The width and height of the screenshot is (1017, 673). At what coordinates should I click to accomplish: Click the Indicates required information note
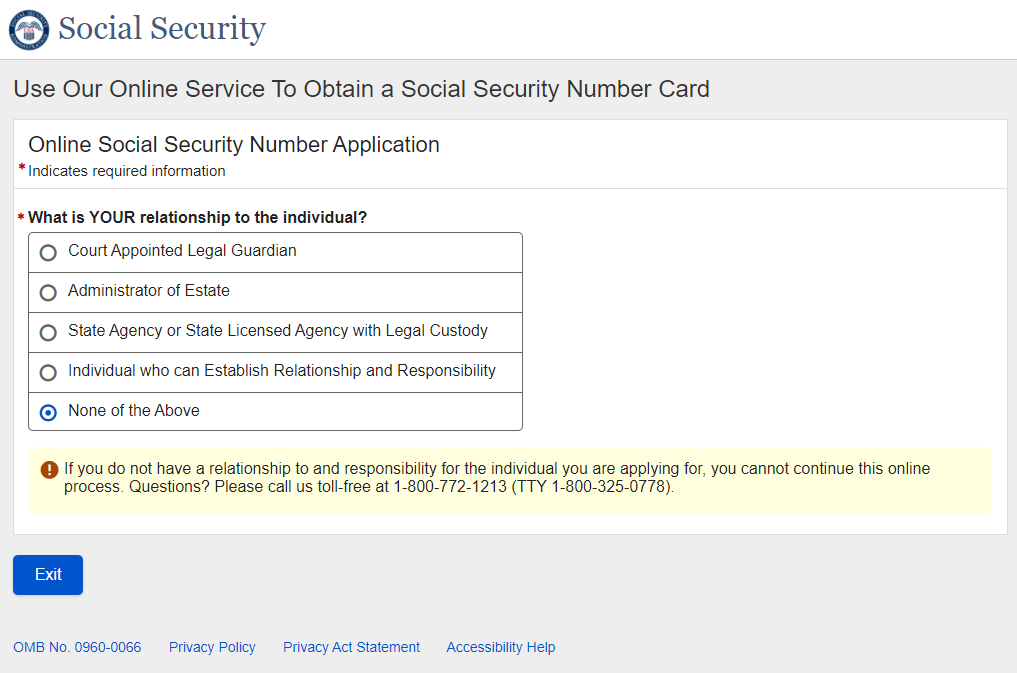[127, 171]
